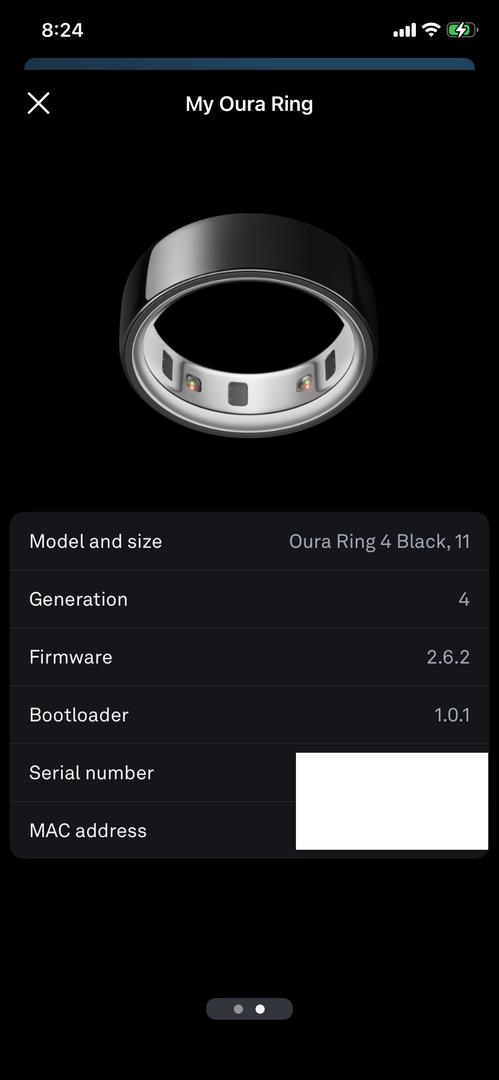Tap the battery charging icon in status bar

tap(461, 30)
